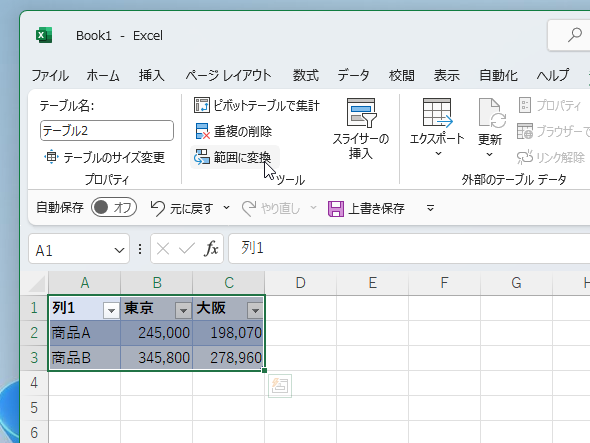The width and height of the screenshot is (590, 443).
Task: Select column D header
Action: tap(301, 283)
